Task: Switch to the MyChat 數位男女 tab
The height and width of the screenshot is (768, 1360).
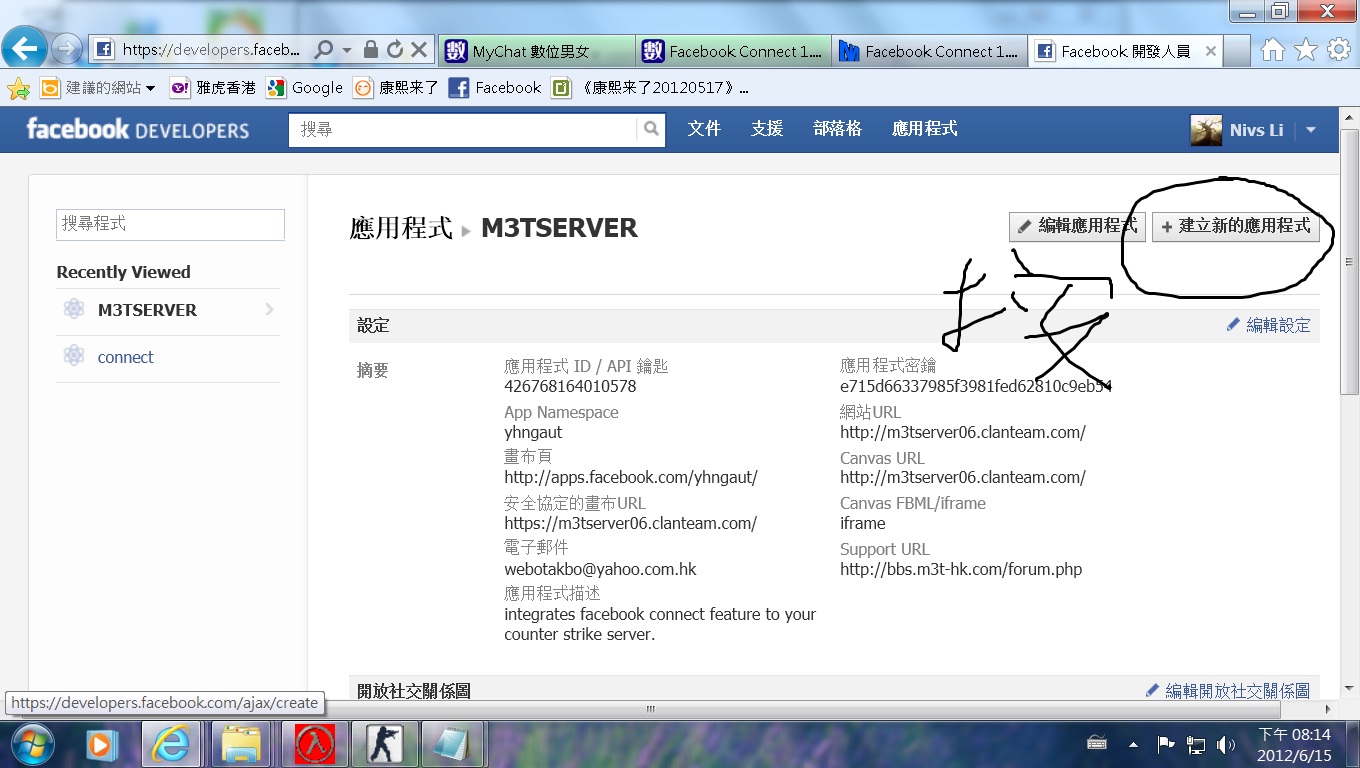Action: click(x=536, y=51)
